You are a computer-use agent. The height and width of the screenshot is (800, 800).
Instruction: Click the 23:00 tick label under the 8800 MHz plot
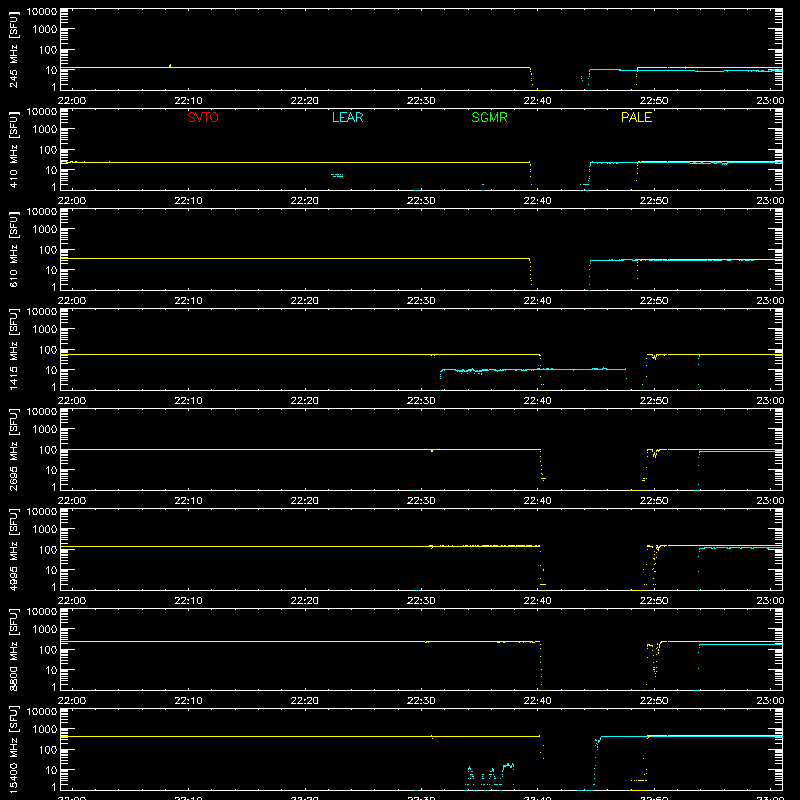pyautogui.click(x=770, y=701)
